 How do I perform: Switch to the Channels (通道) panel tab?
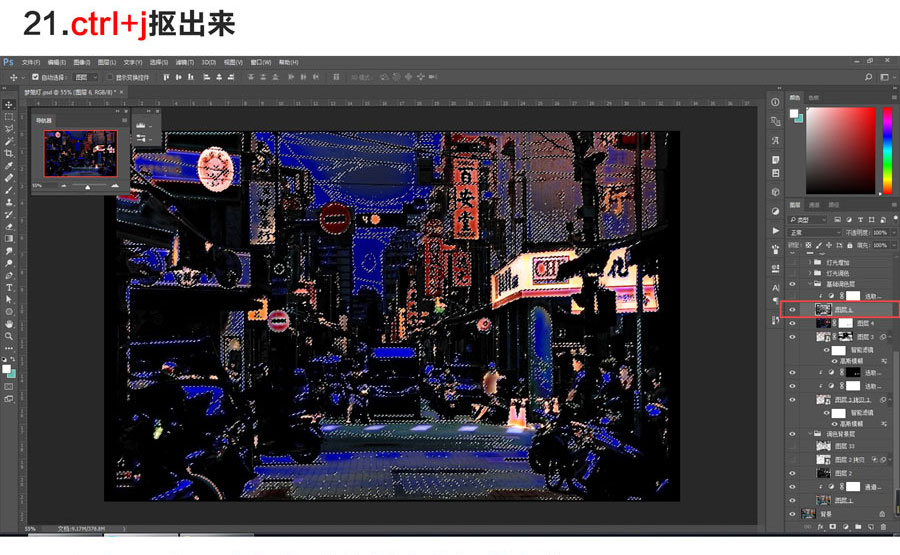coord(814,205)
